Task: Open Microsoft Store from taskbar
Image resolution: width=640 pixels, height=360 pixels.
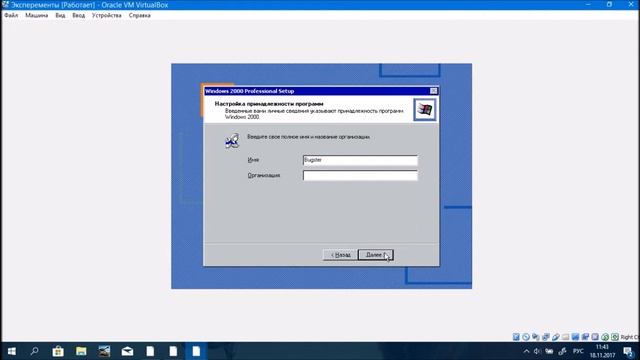Action: [58, 351]
